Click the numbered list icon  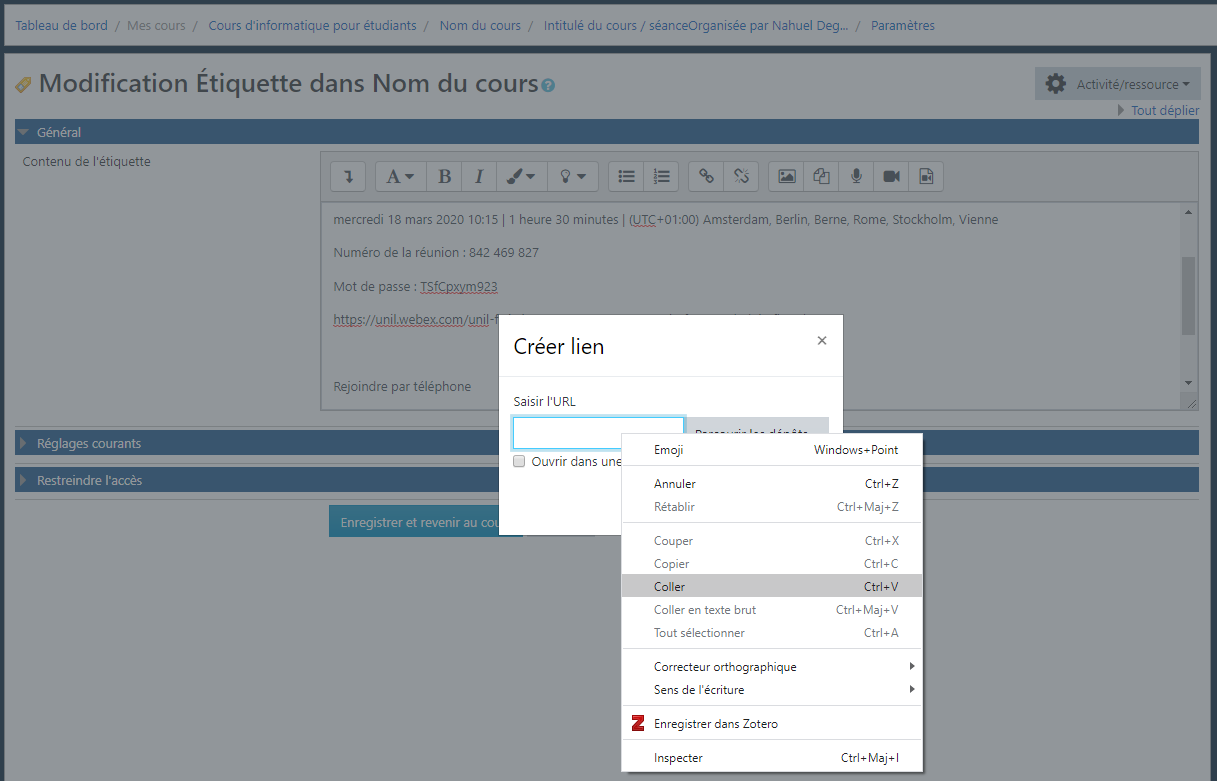[x=661, y=177]
